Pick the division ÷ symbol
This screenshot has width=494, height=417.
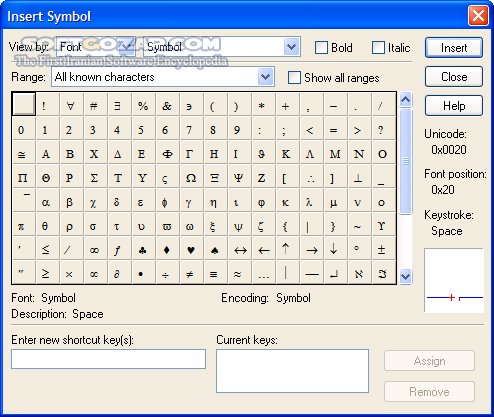click(168, 272)
